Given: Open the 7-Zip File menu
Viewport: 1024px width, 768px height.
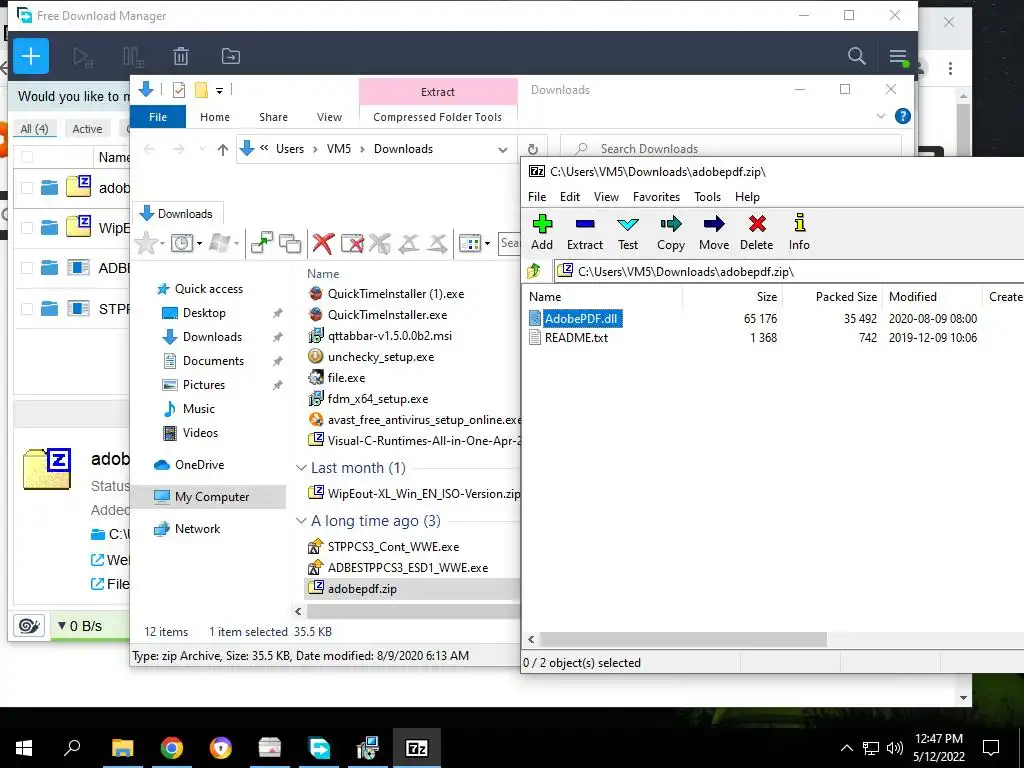Looking at the screenshot, I should tap(537, 197).
